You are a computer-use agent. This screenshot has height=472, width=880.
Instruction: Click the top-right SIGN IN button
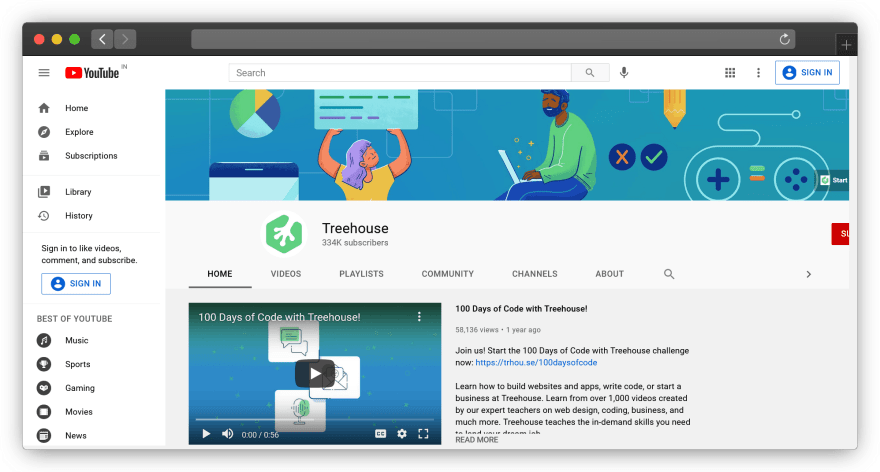tap(807, 72)
